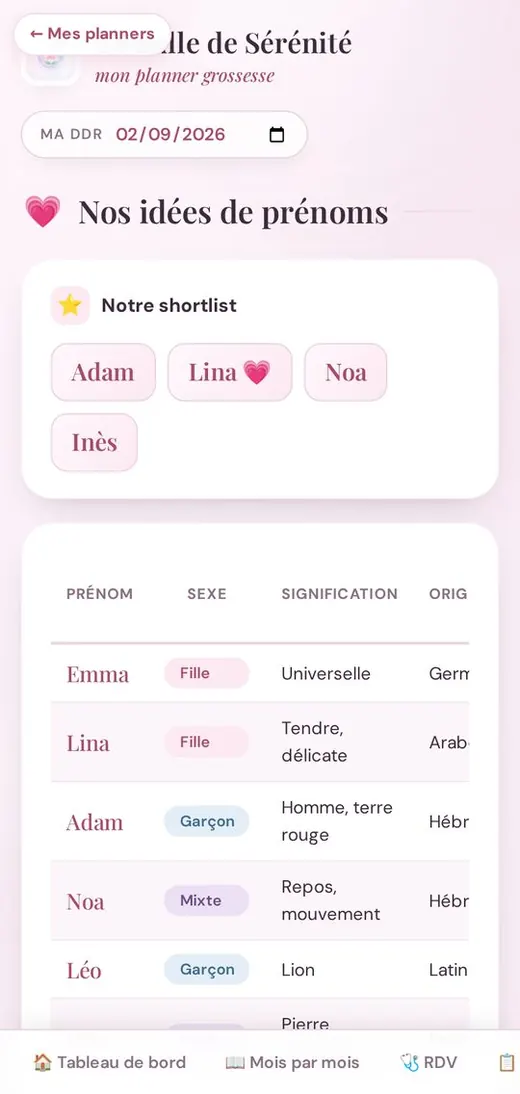Click the Signification column header

coord(339,594)
